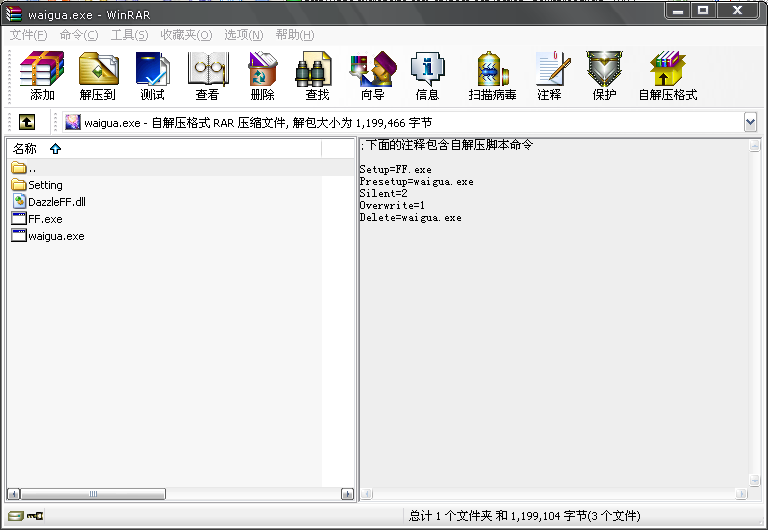The height and width of the screenshot is (530, 768).
Task: Open the 文件(F) menu
Action: point(28,35)
